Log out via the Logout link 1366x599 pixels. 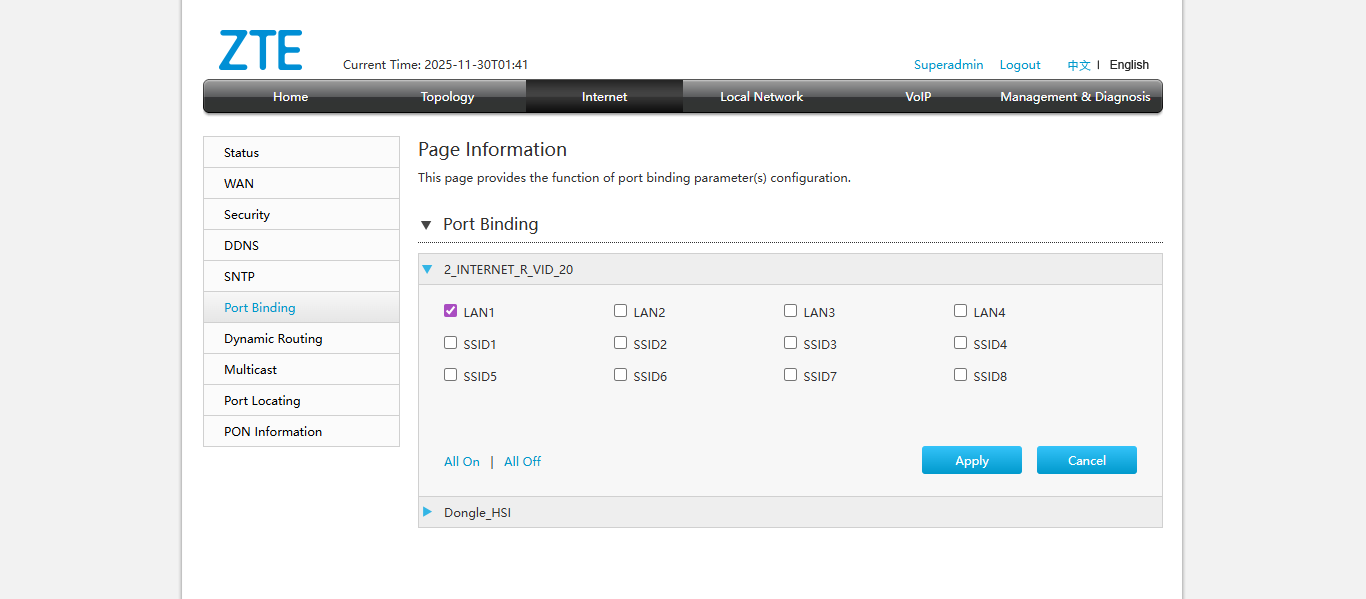[1020, 65]
